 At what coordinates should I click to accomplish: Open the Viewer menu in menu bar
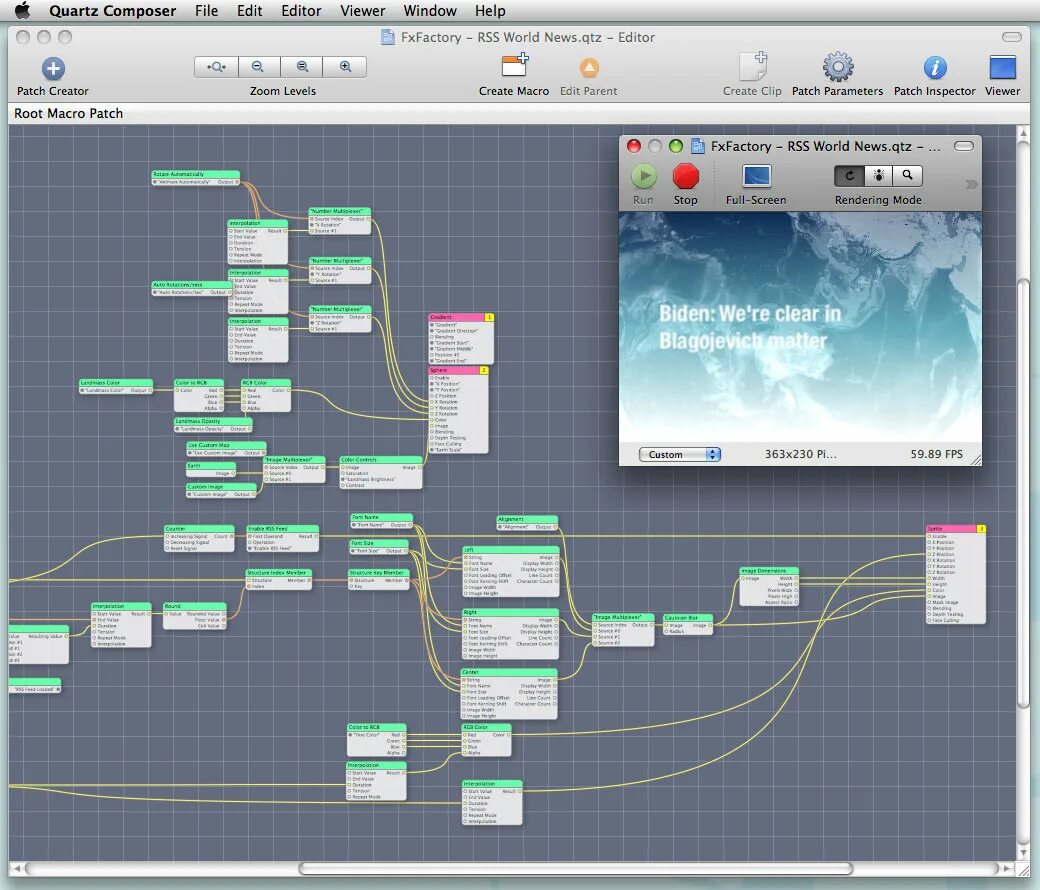(x=362, y=11)
